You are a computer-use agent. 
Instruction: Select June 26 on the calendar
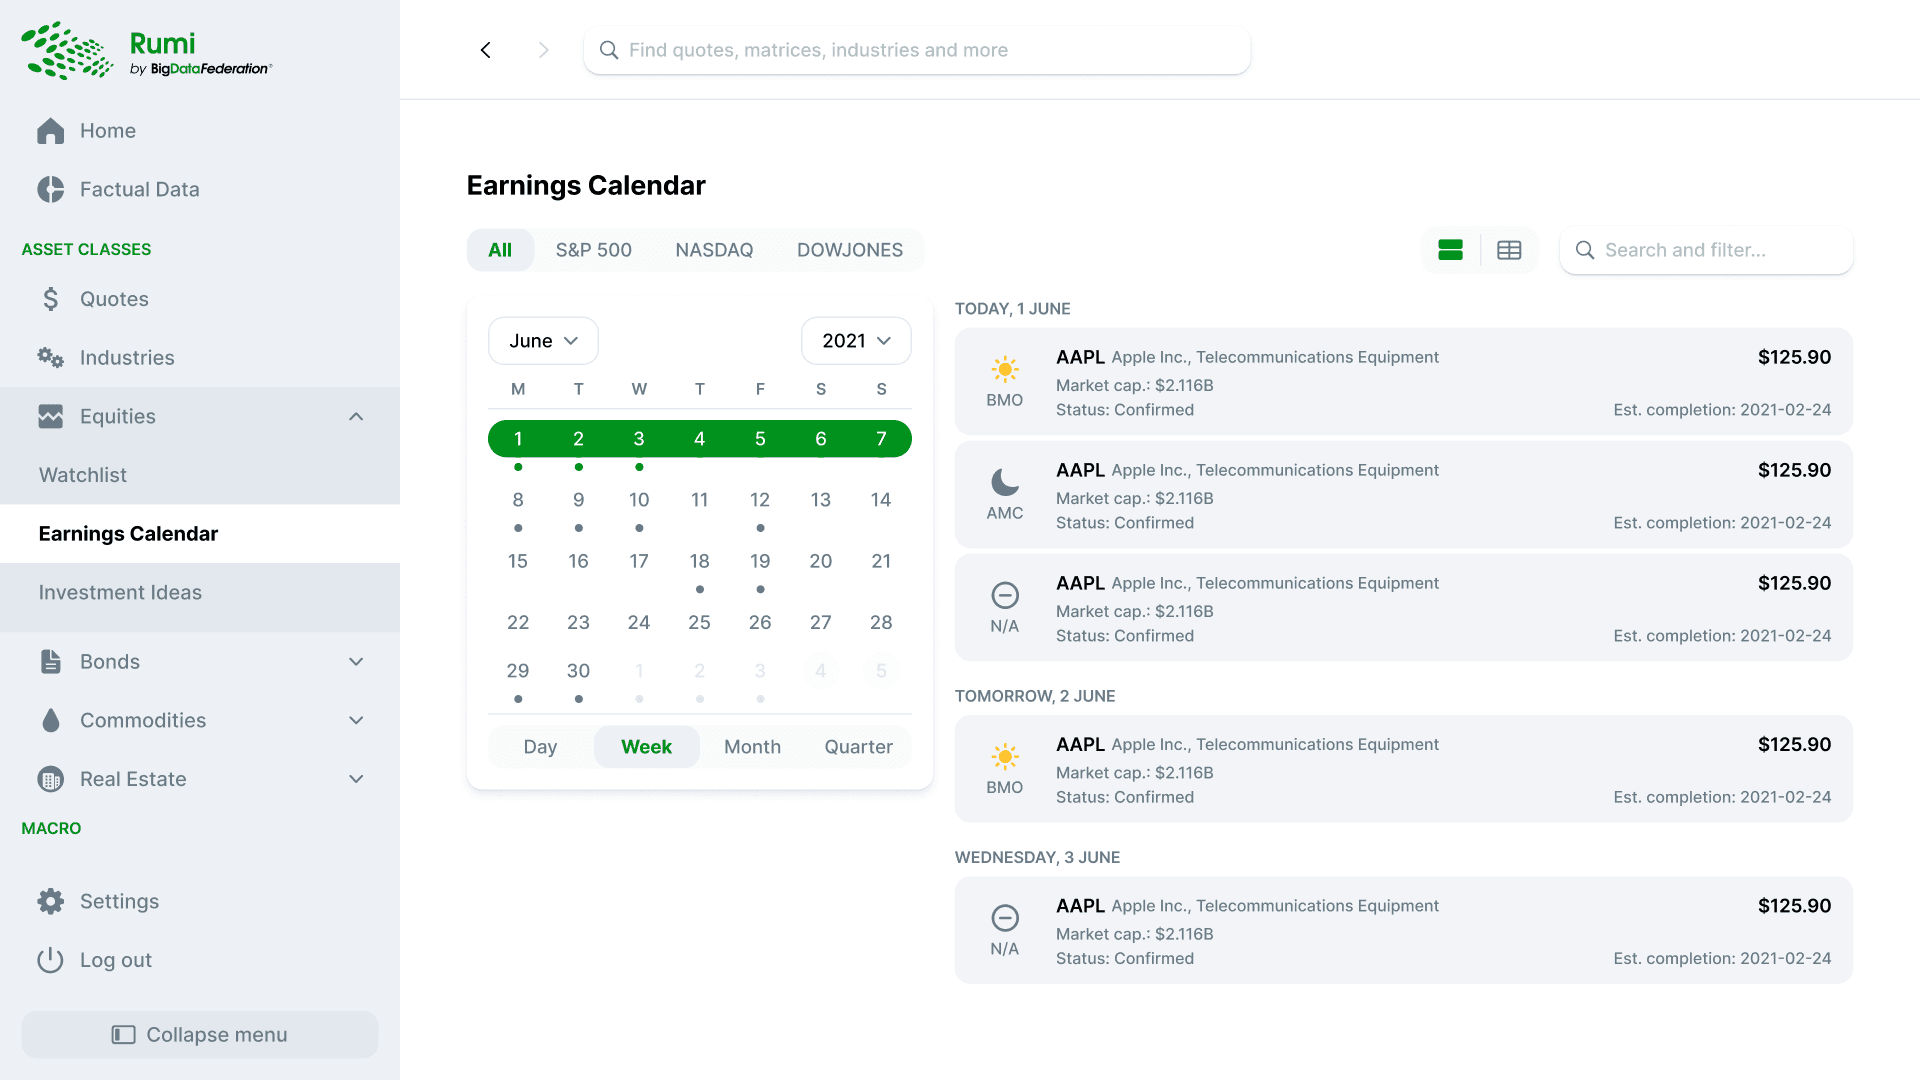click(760, 622)
